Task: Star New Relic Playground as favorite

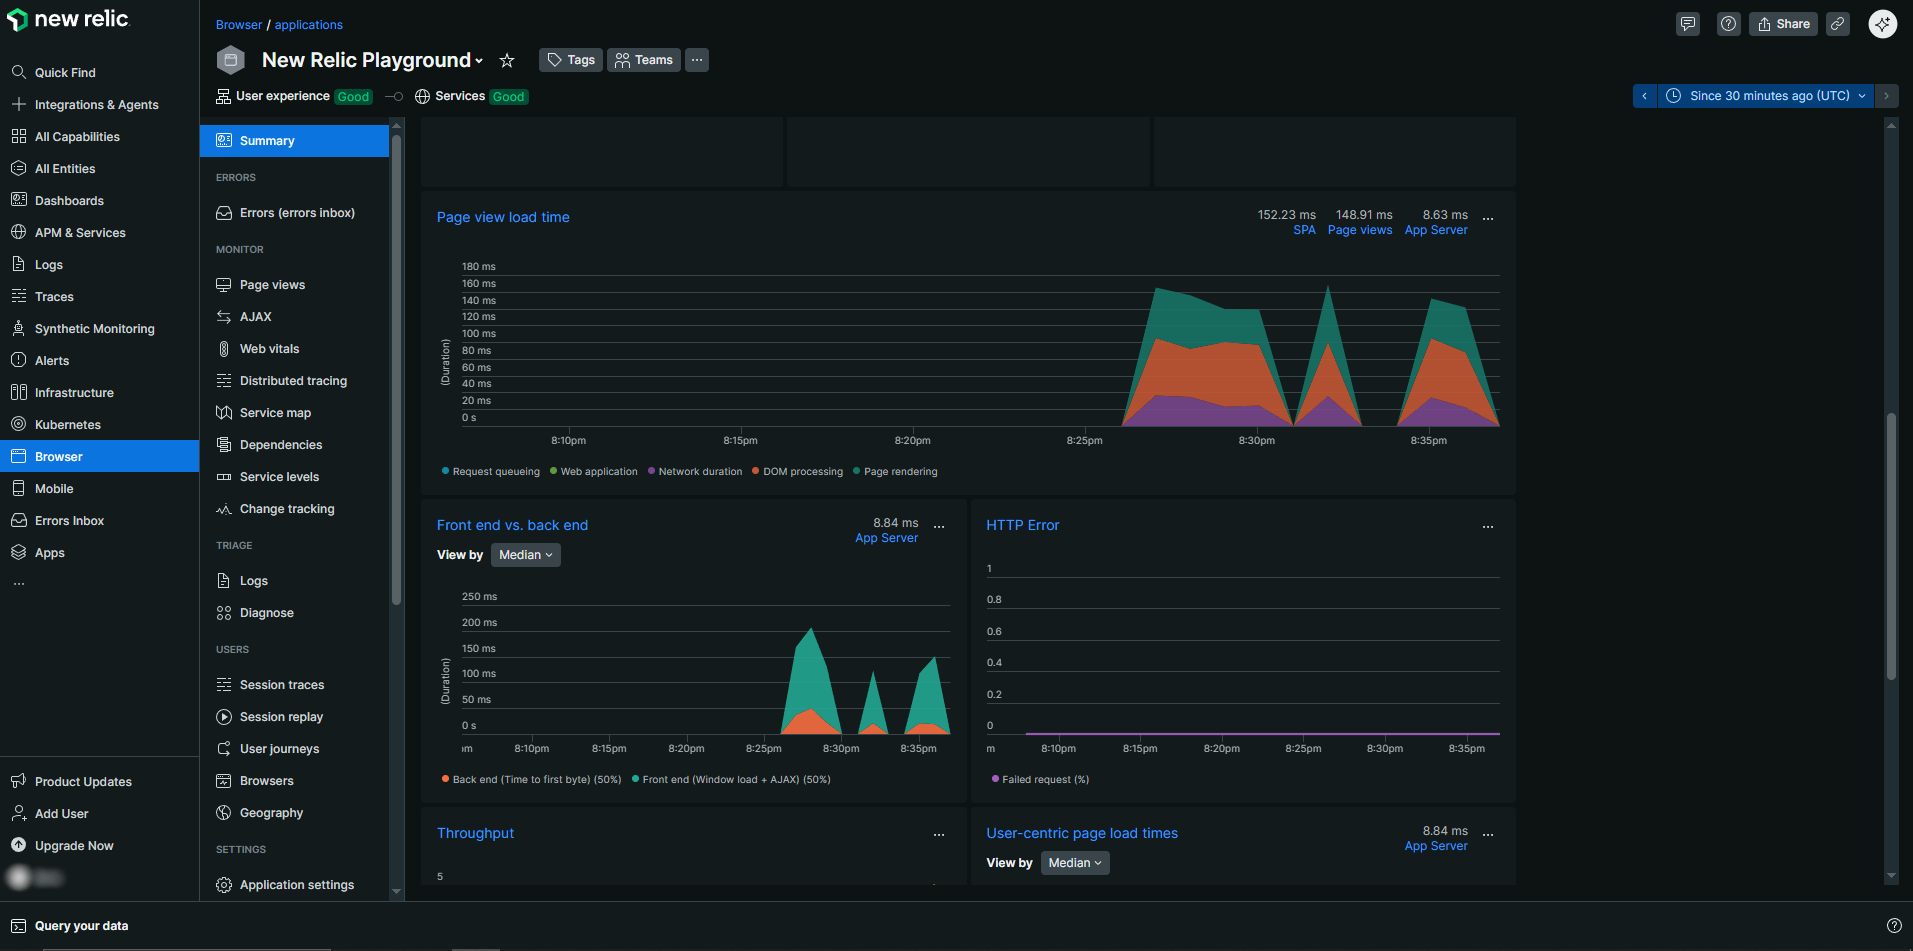Action: (507, 61)
